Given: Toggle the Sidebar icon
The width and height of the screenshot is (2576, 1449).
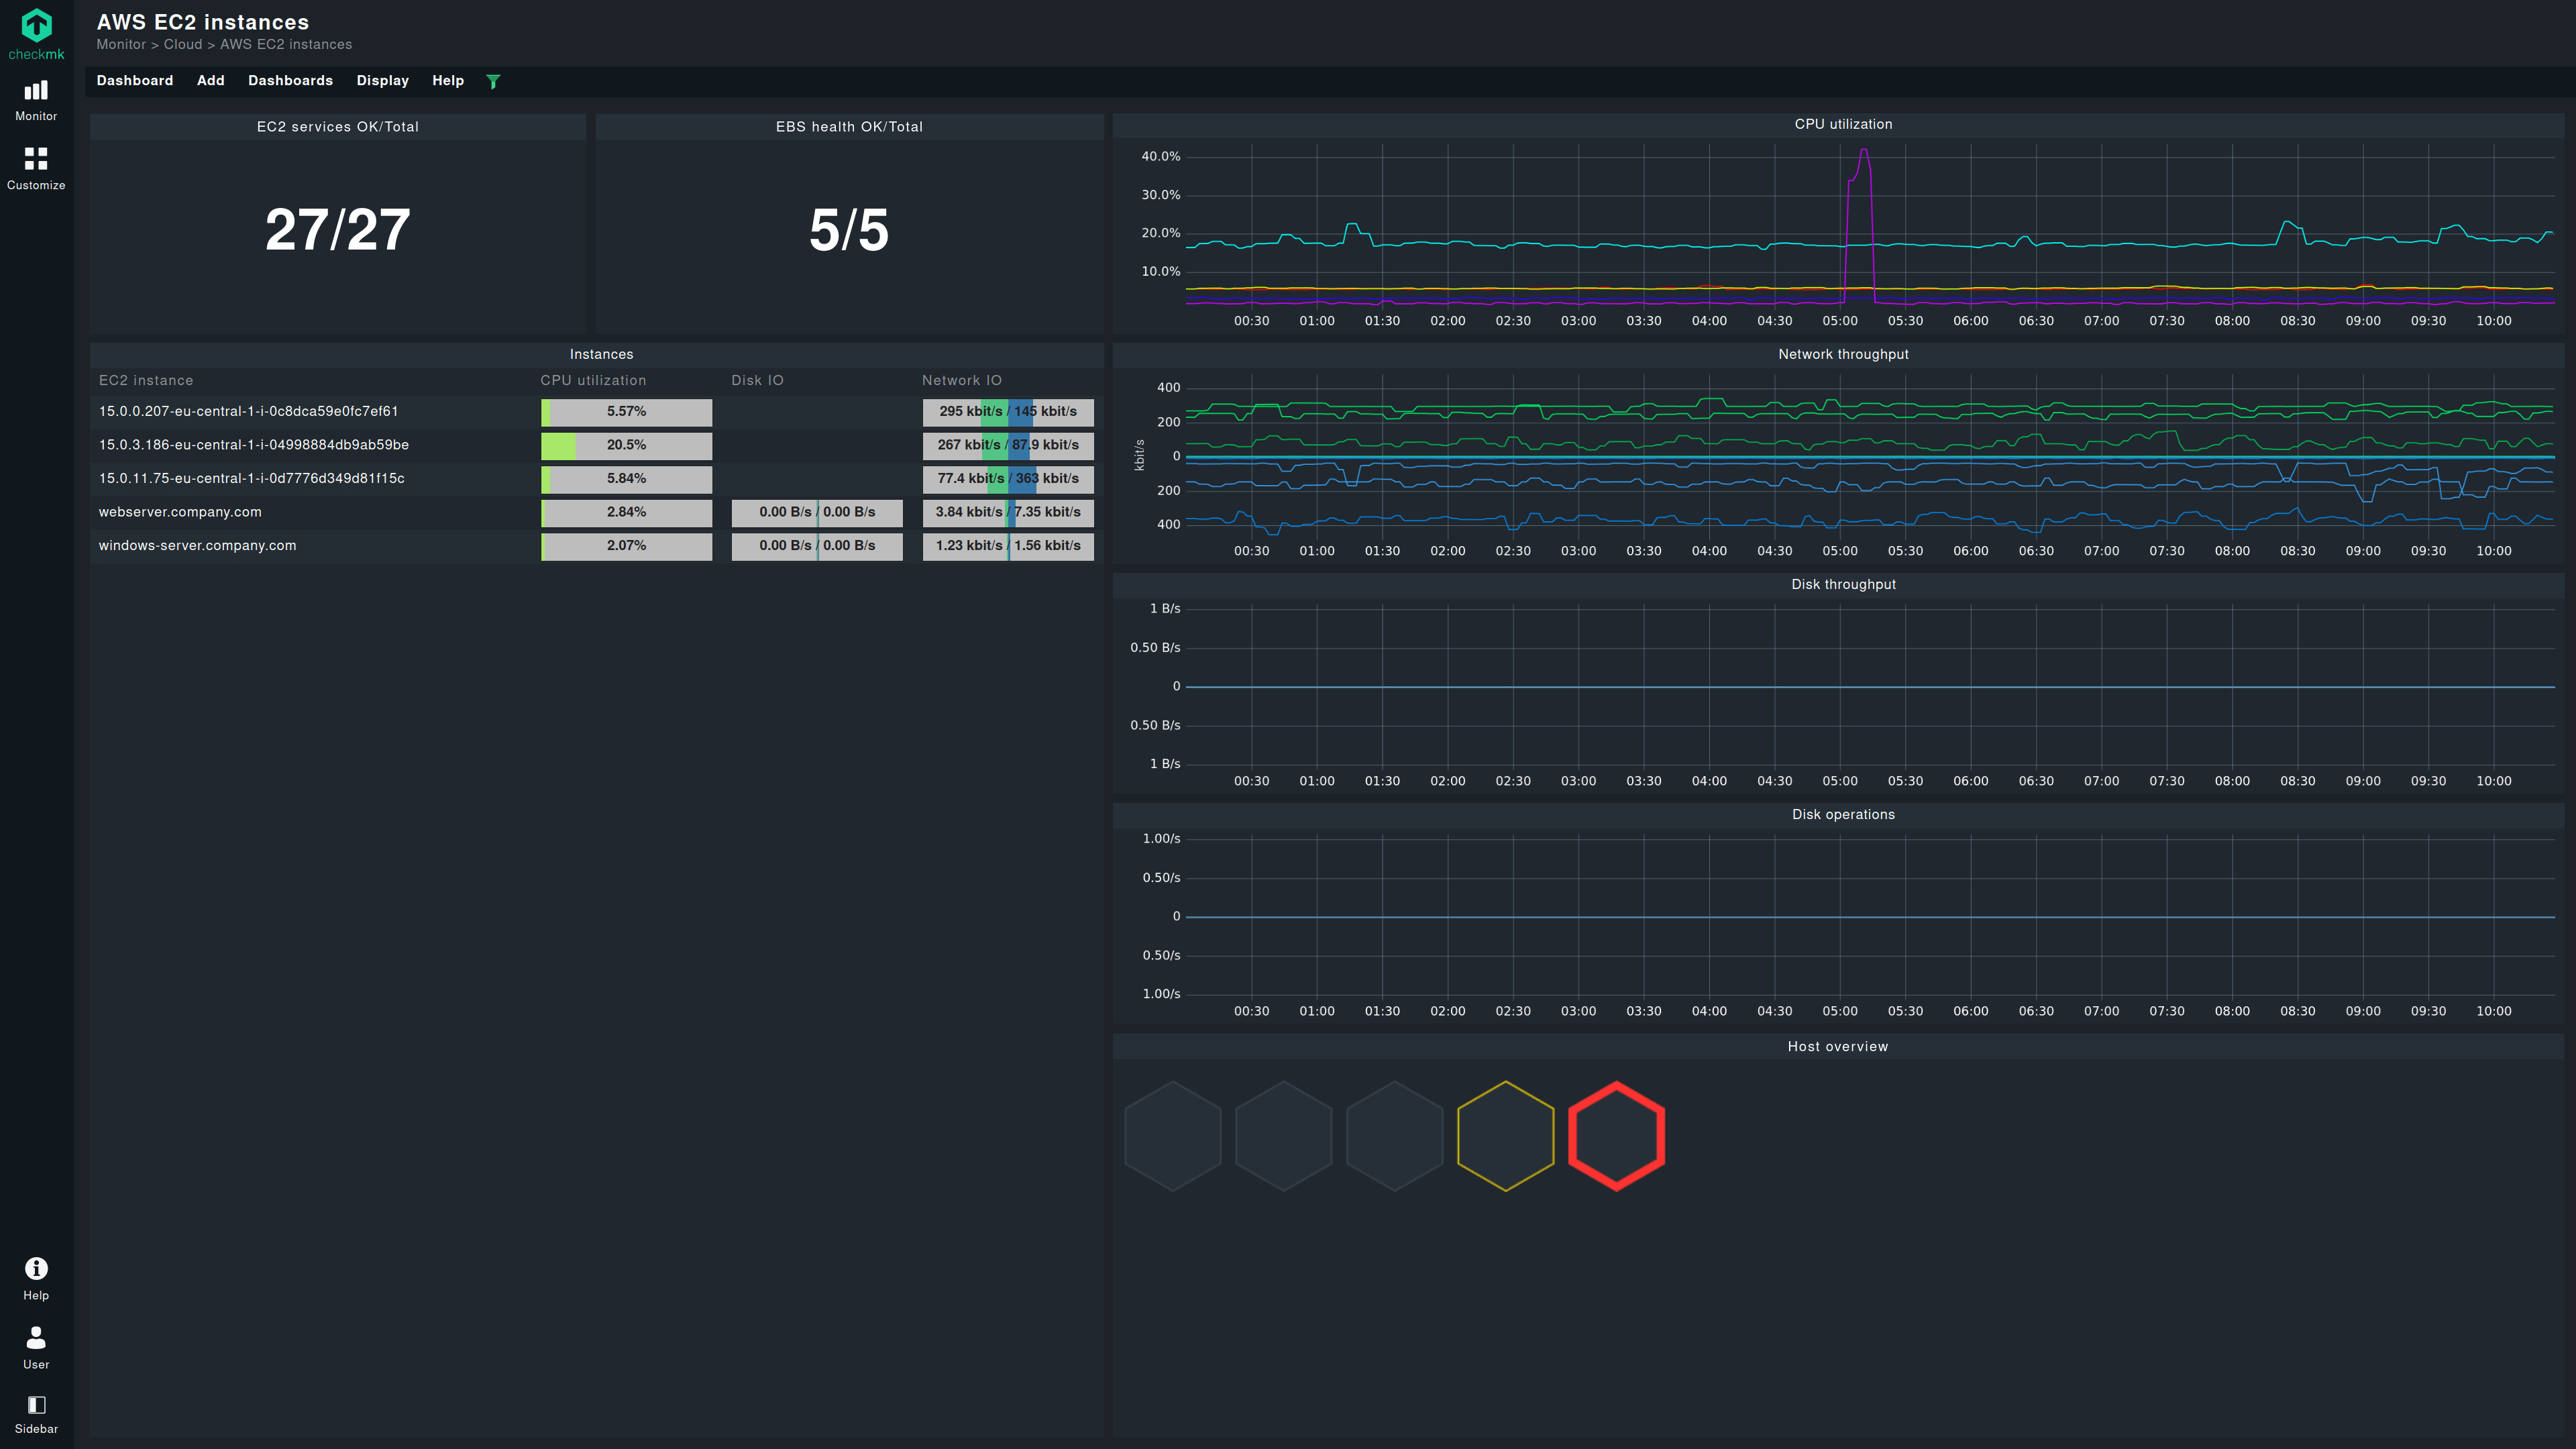Looking at the screenshot, I should click(x=36, y=1415).
